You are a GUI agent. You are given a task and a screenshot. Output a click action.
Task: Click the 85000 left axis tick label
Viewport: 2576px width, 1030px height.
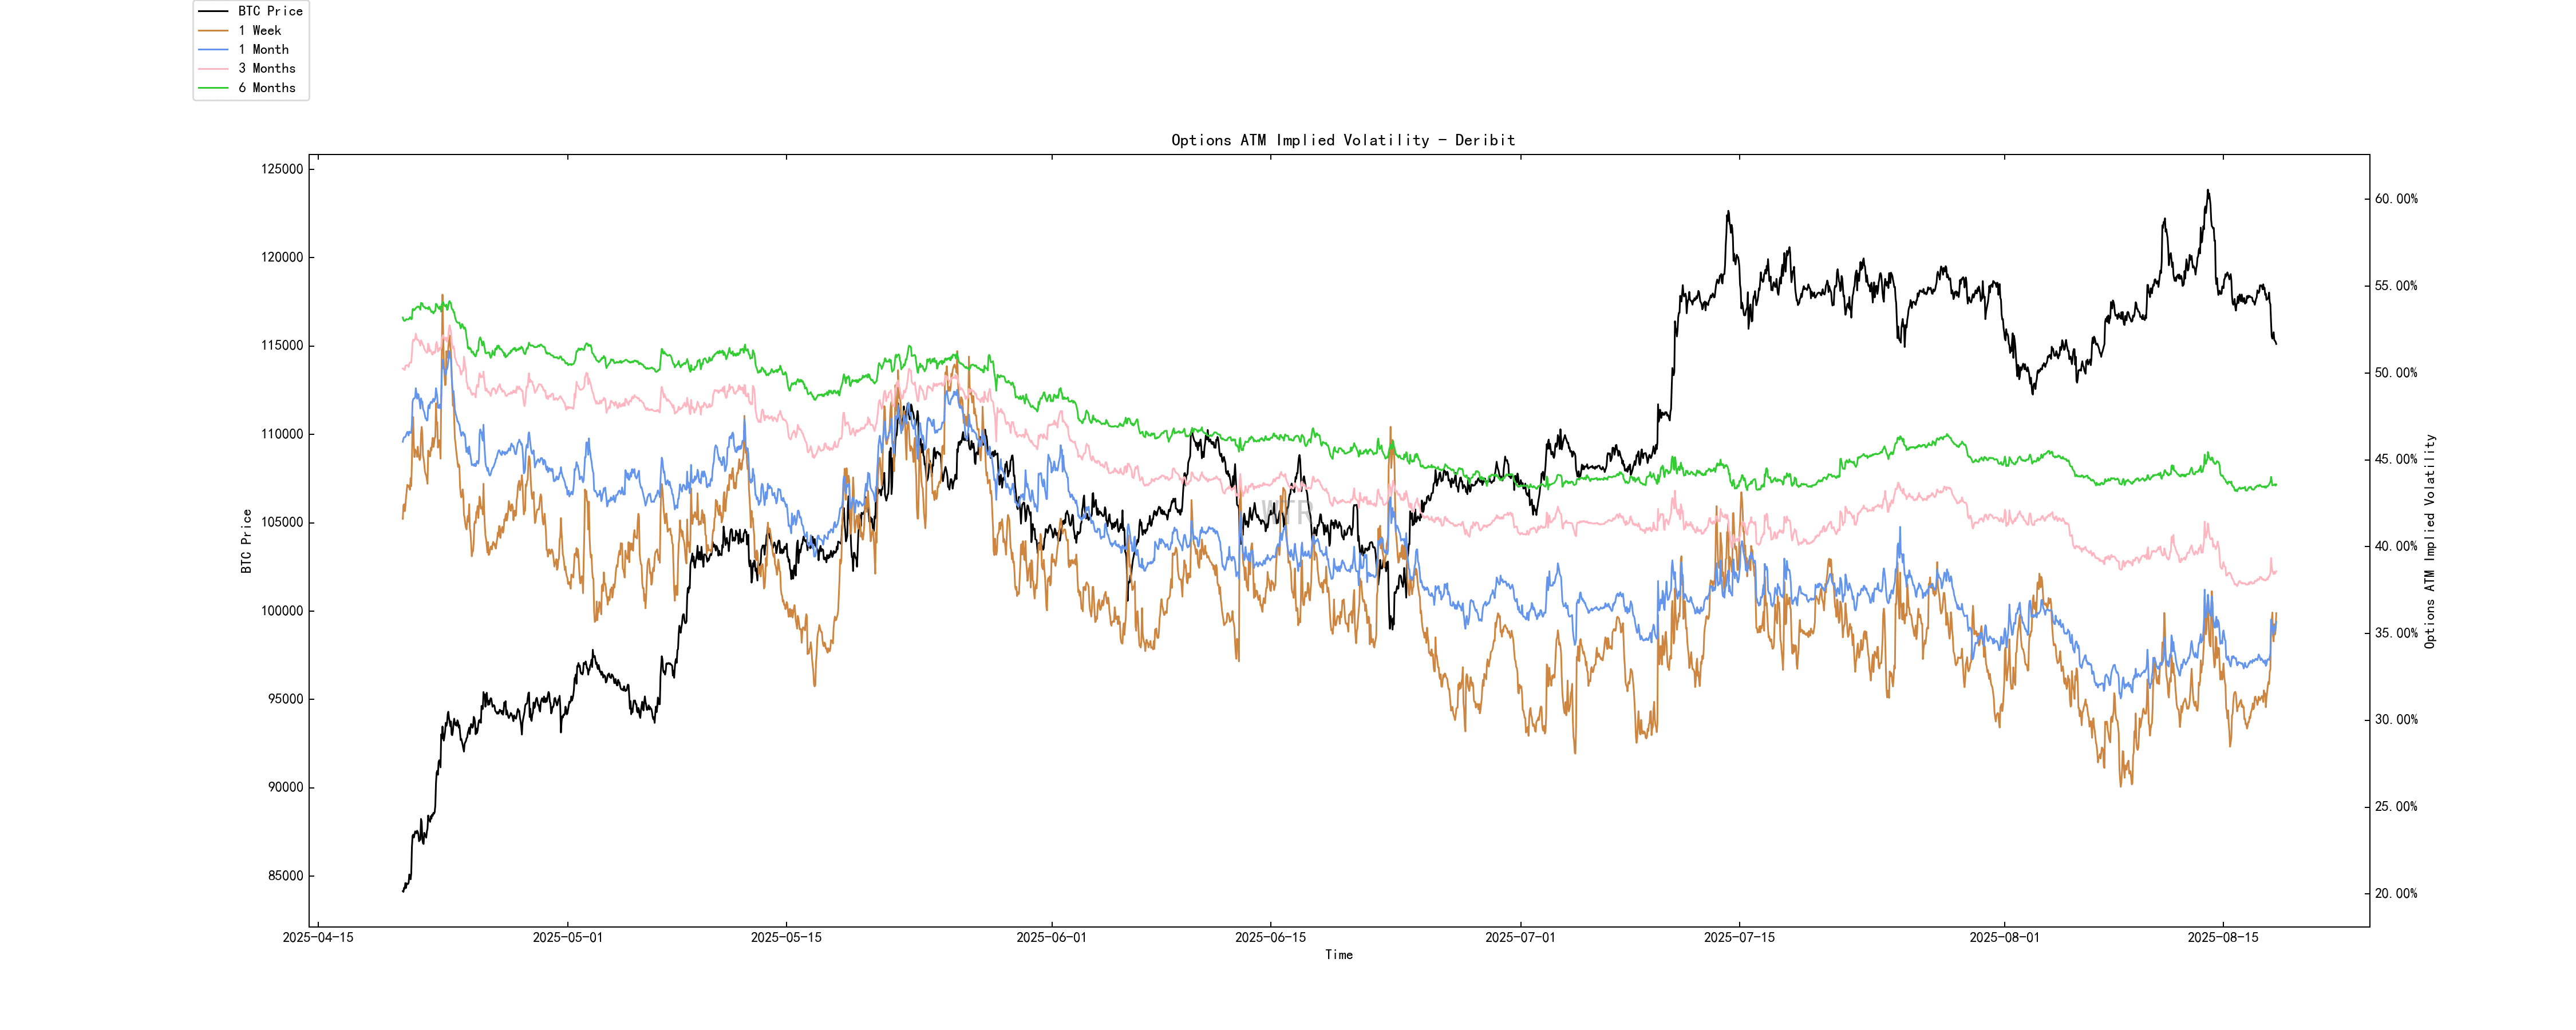pos(285,876)
